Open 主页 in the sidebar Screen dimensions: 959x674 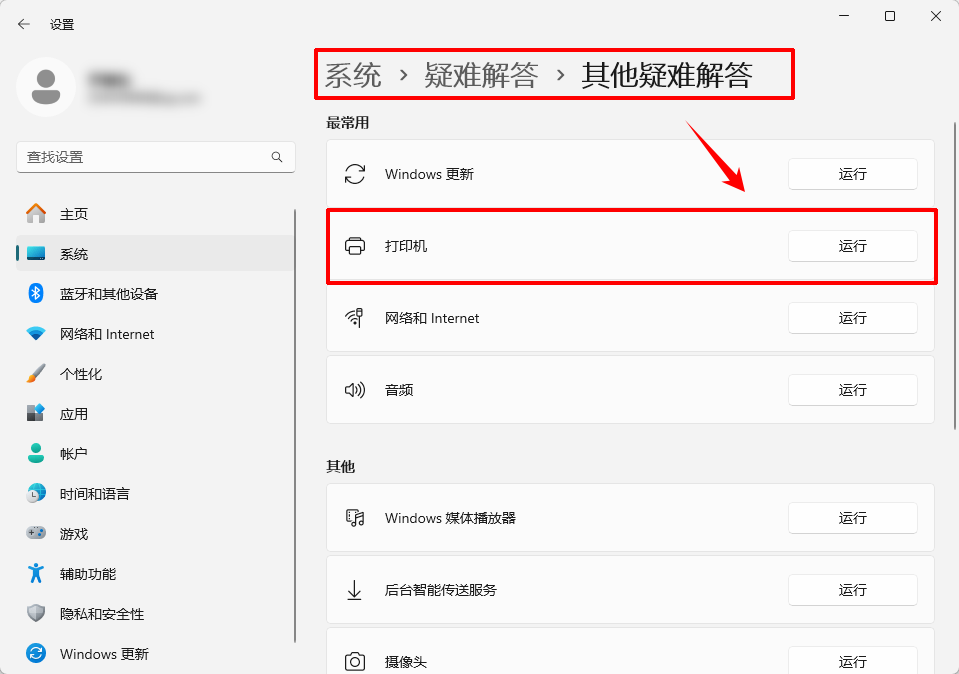point(155,213)
